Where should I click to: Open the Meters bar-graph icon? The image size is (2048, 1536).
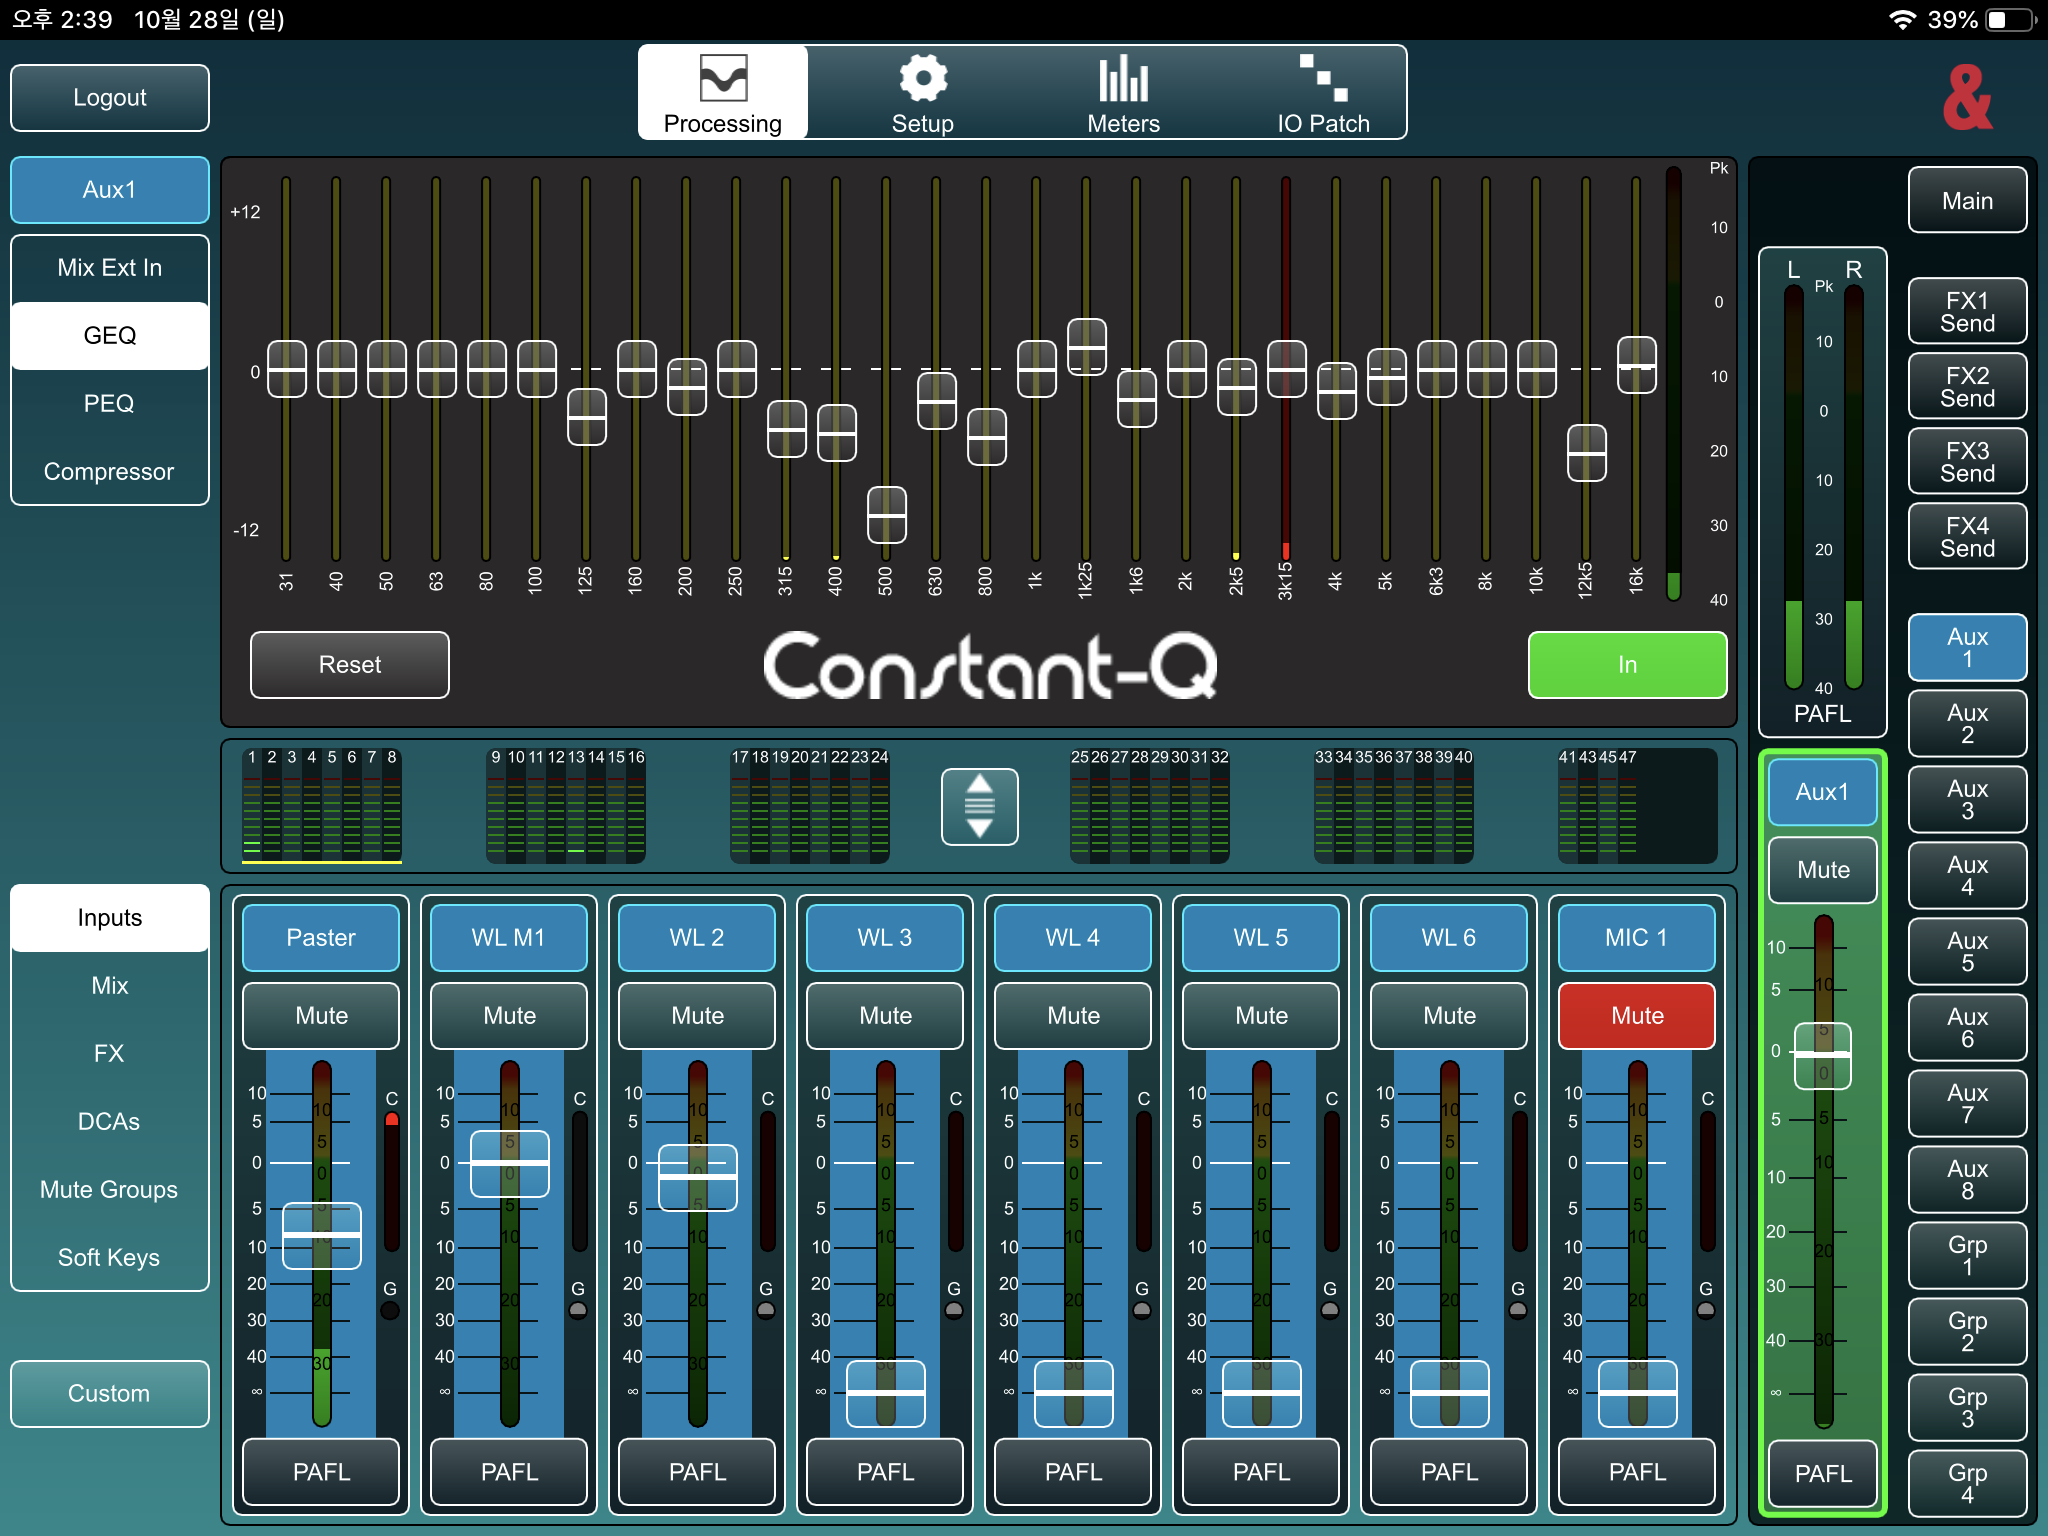pos(1123,79)
